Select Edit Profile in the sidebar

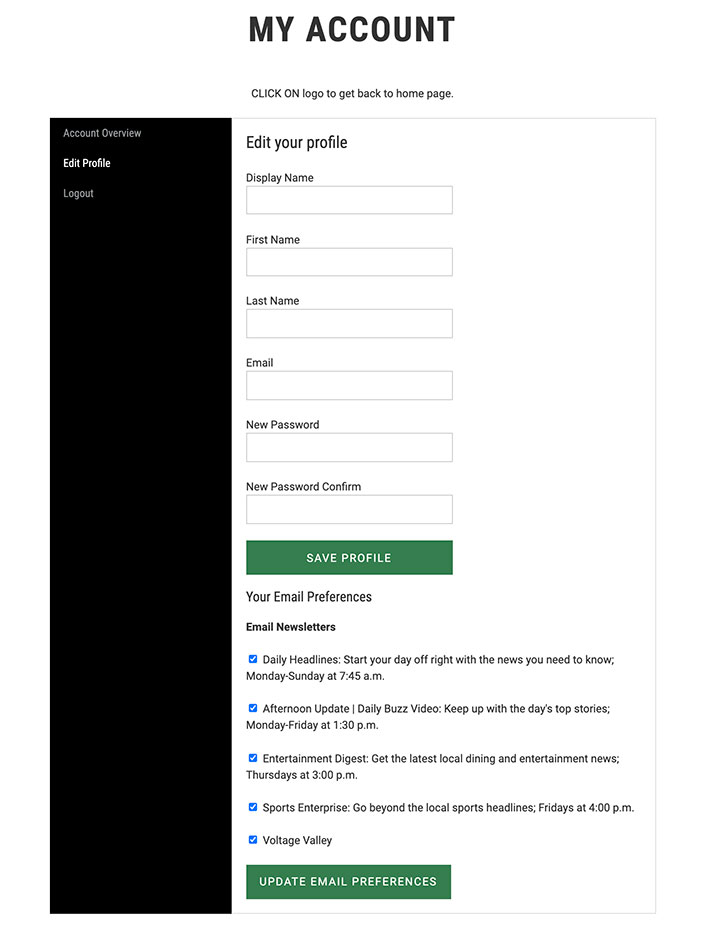[x=87, y=163]
